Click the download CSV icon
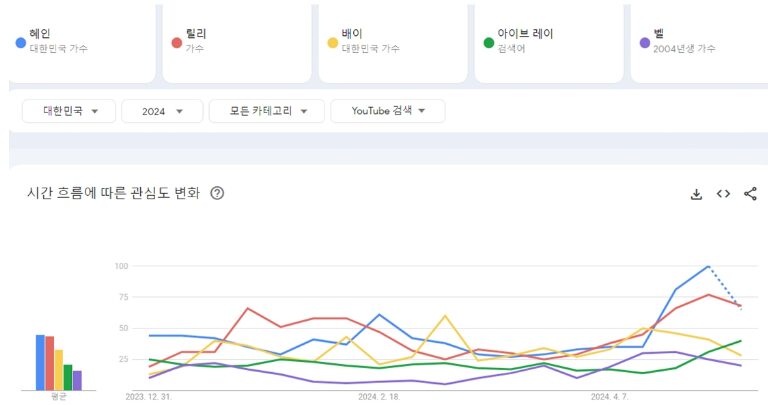The width and height of the screenshot is (768, 405). coord(697,194)
